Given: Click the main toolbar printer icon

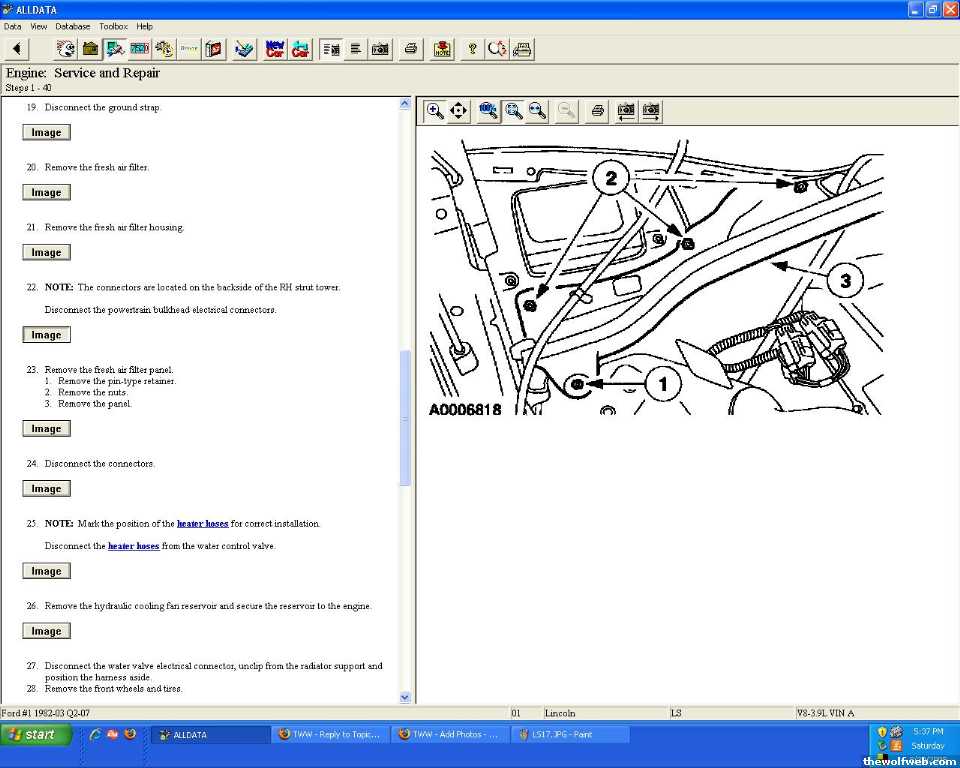Looking at the screenshot, I should [x=410, y=49].
